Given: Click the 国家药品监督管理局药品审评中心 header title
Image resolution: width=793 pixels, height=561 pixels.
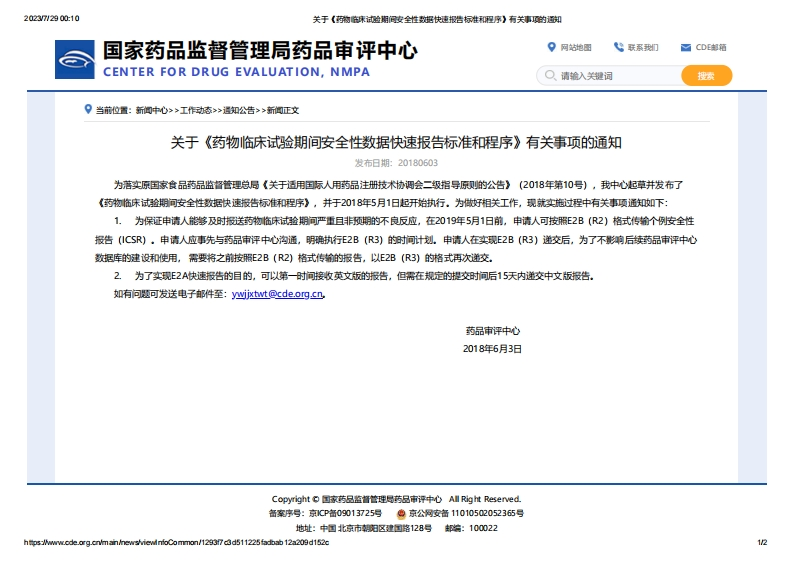Looking at the screenshot, I should click(x=260, y=51).
